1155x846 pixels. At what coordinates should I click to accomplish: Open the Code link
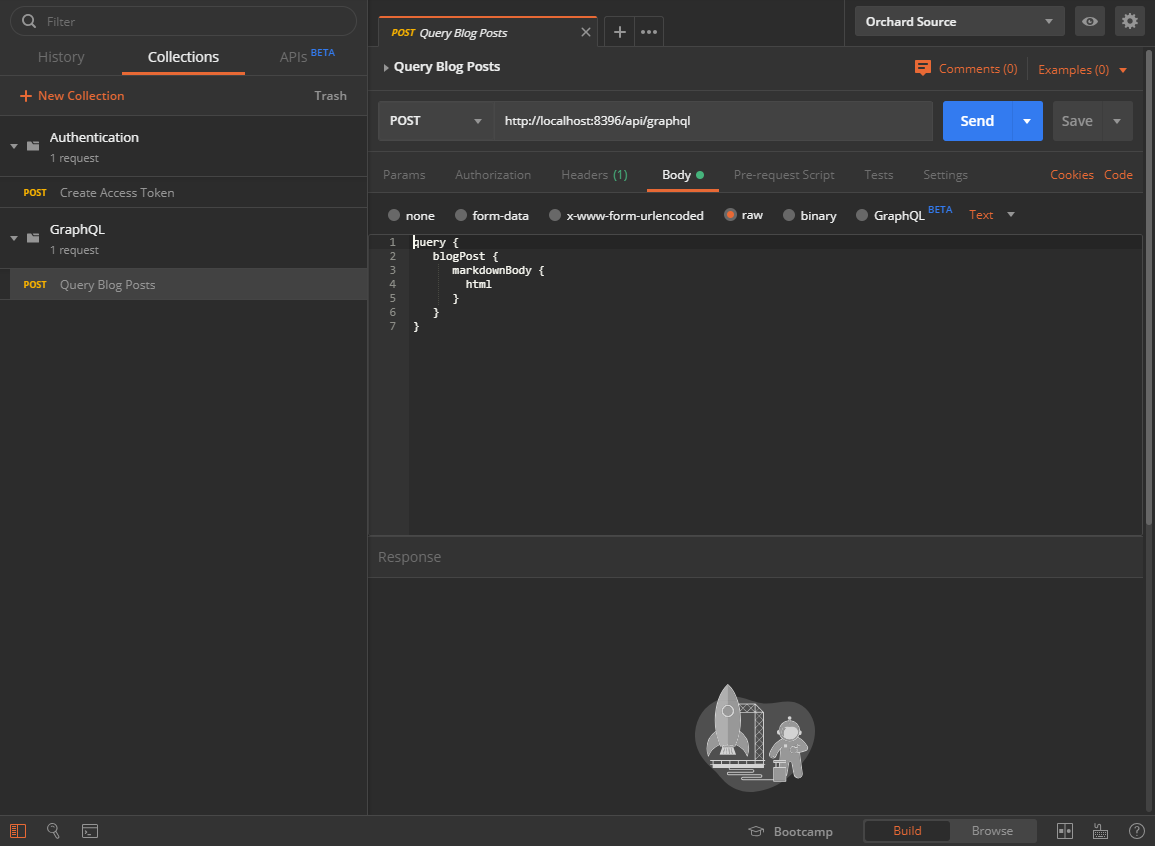(1118, 175)
